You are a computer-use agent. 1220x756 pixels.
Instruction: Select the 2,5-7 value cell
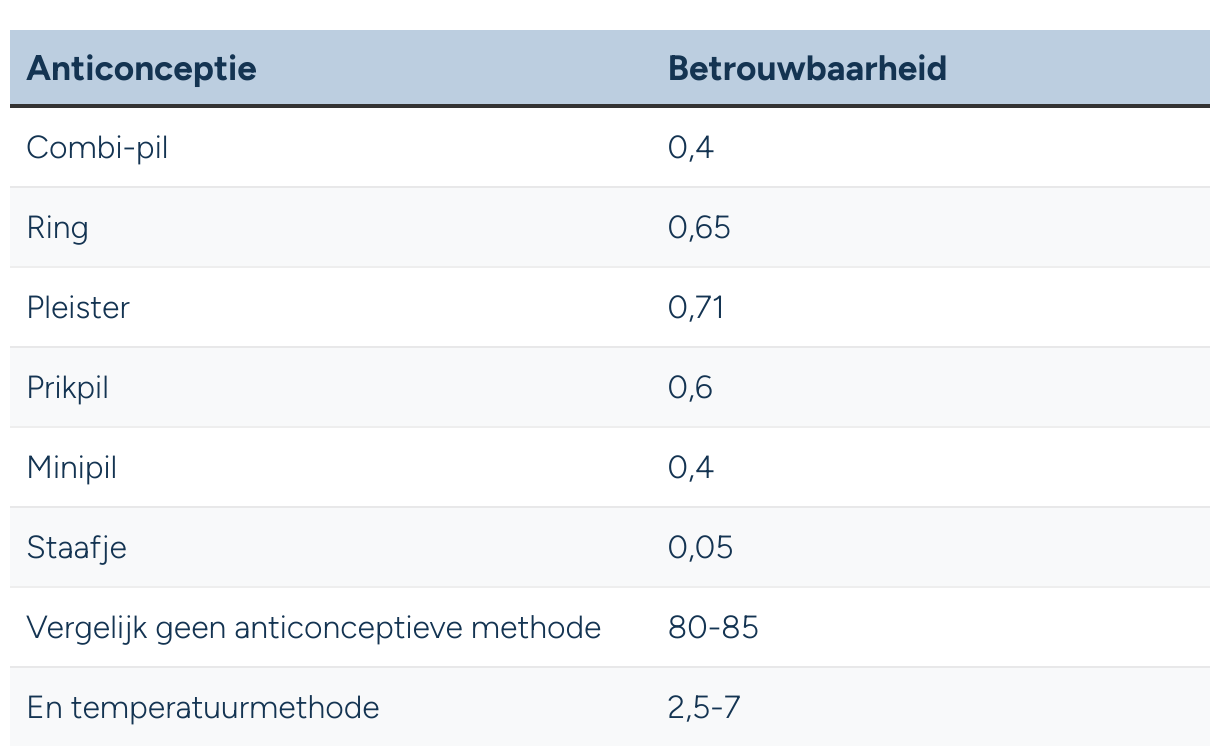704,708
